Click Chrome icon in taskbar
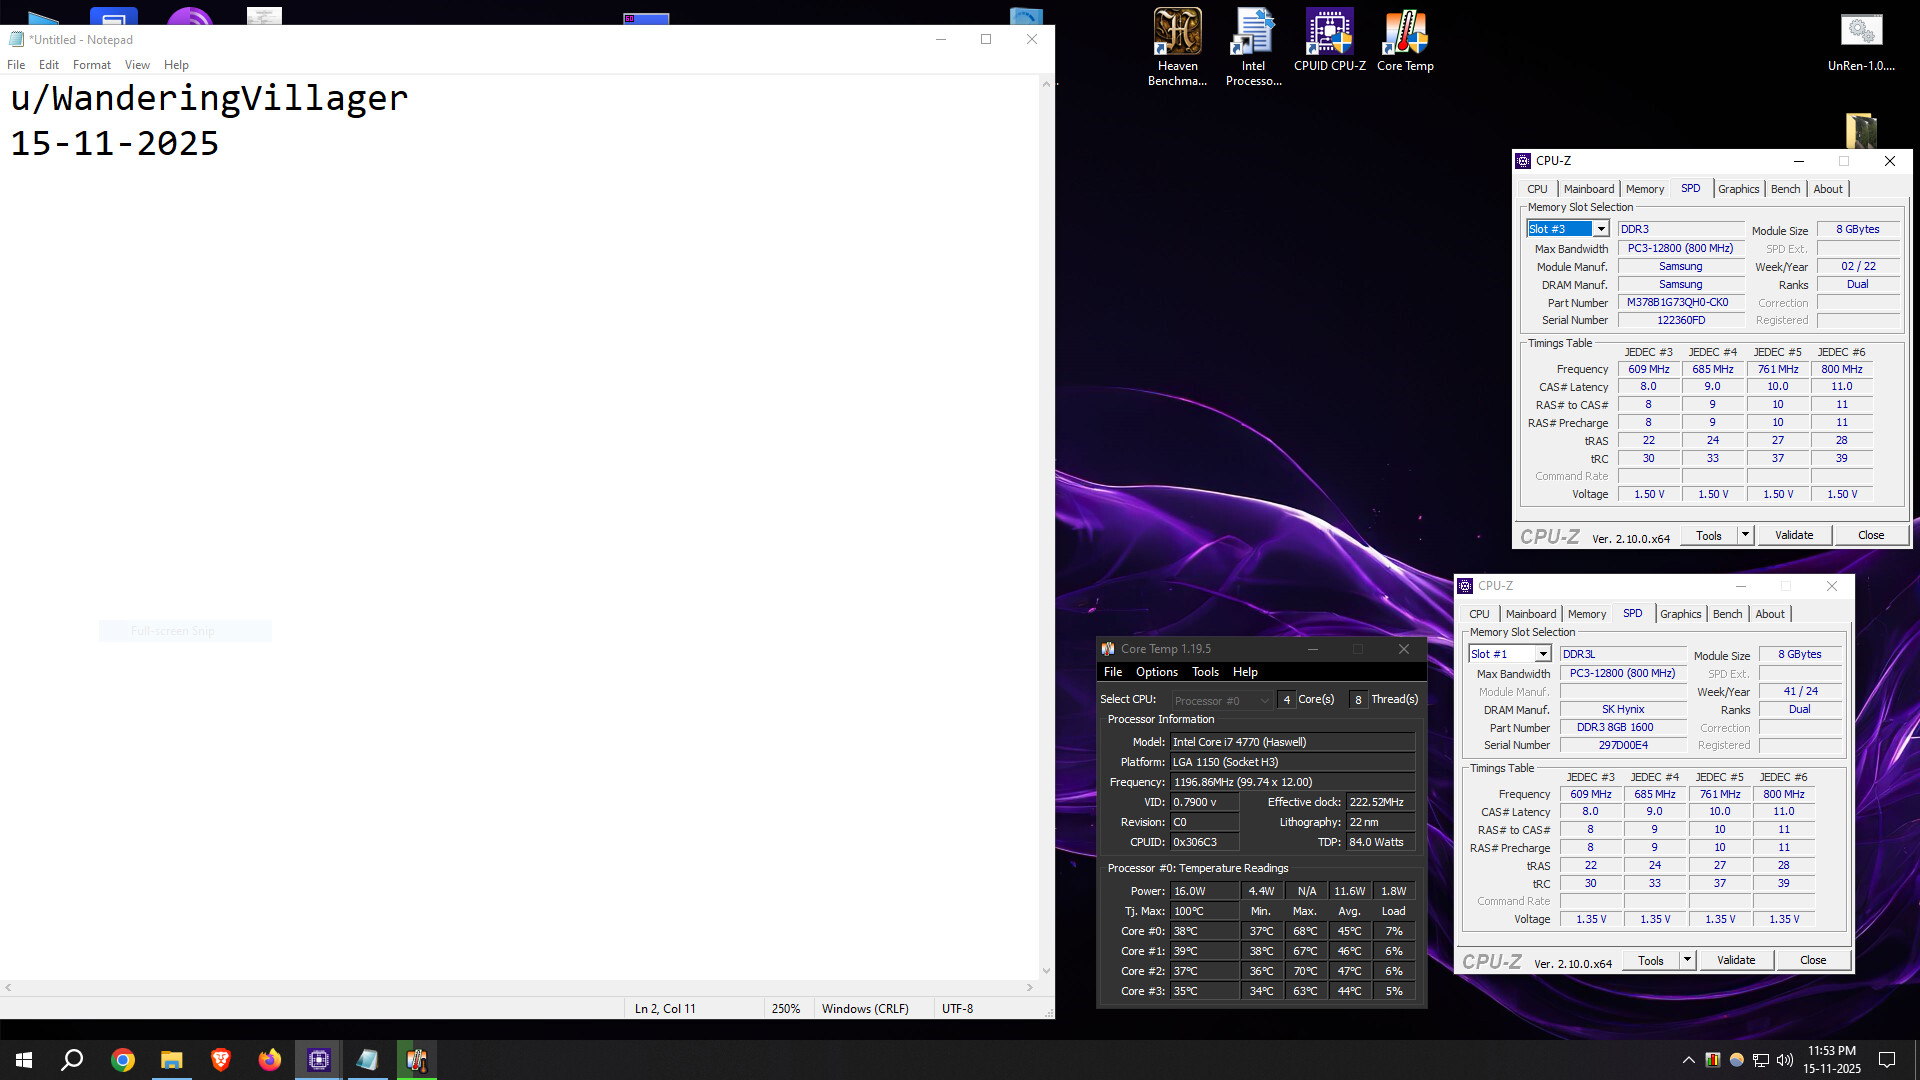This screenshot has width=1920, height=1080. click(x=123, y=1060)
